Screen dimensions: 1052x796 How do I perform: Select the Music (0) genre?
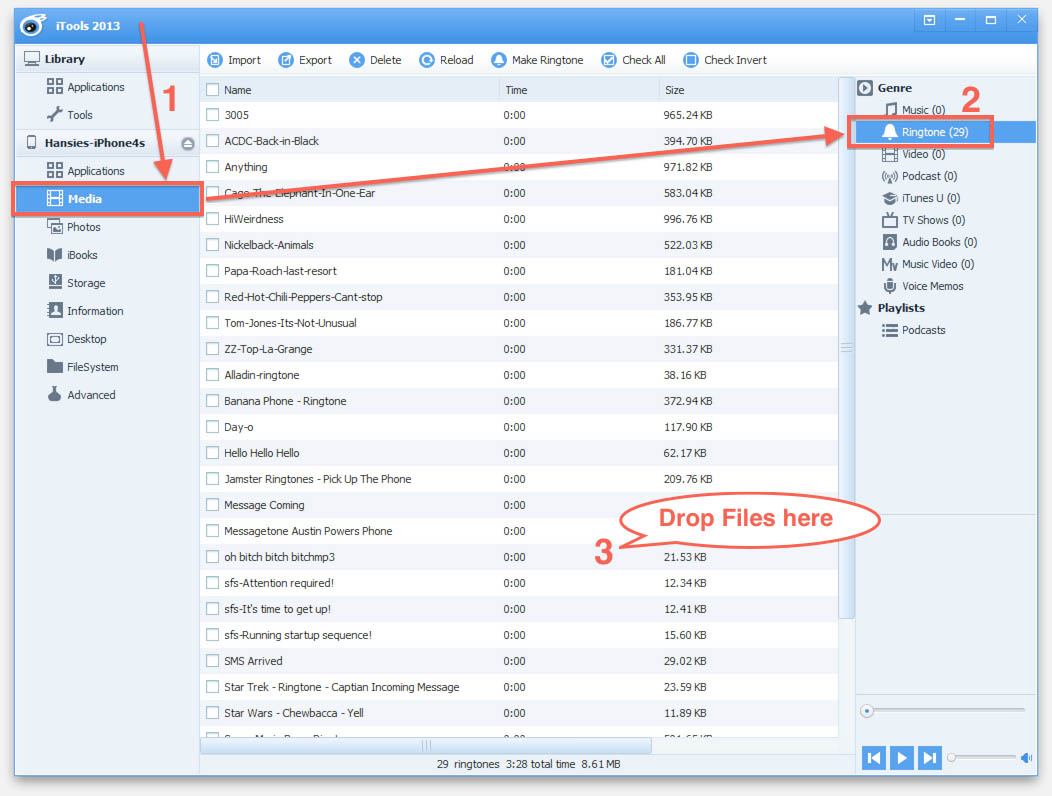pos(914,109)
